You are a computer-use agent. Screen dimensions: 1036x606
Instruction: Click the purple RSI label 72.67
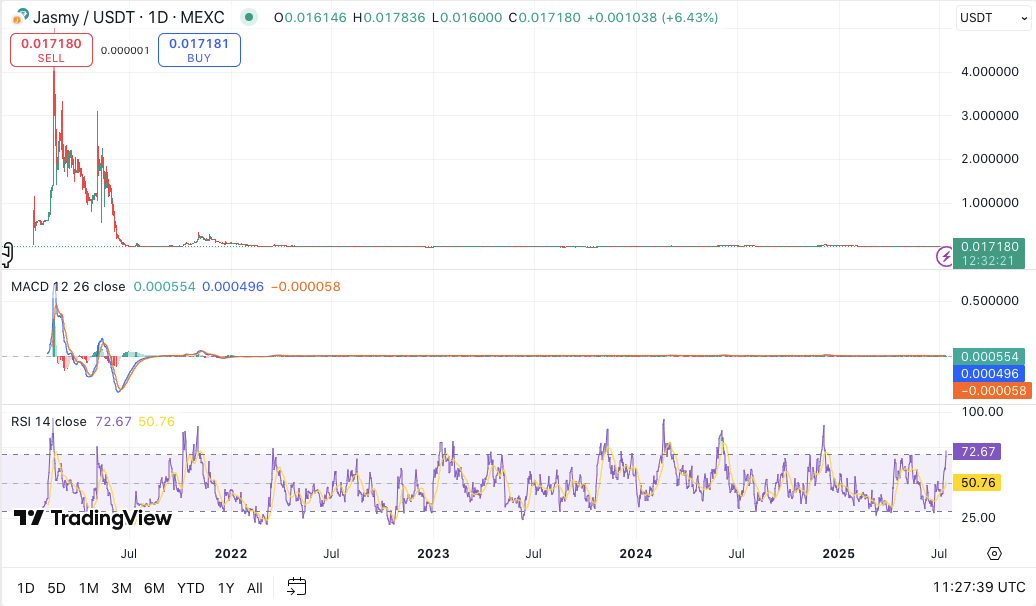pyautogui.click(x=977, y=451)
